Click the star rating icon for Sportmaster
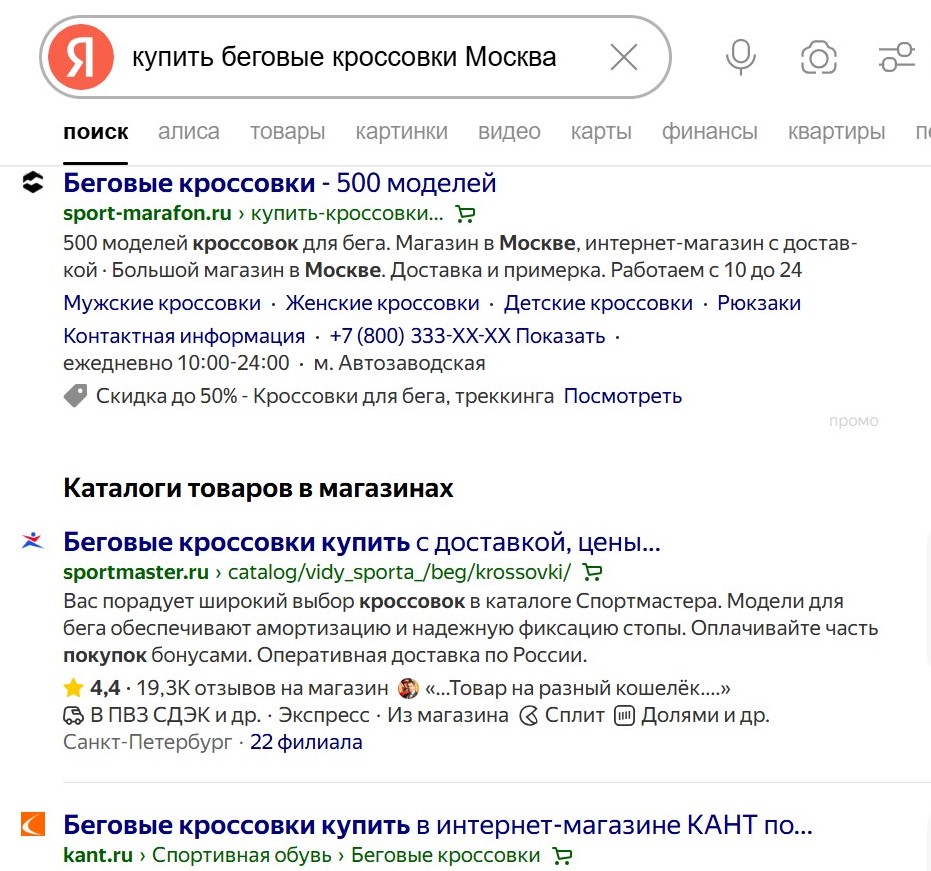Viewport: 931px width, 871px height. [x=73, y=687]
